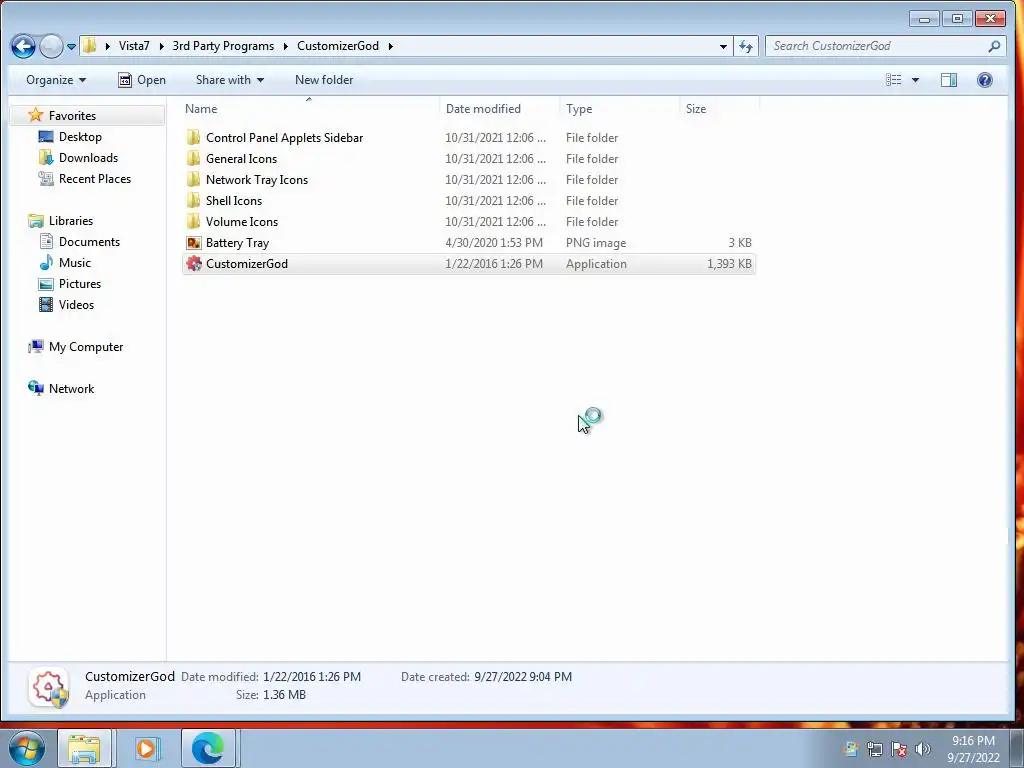Image resolution: width=1024 pixels, height=768 pixels.
Task: Open address bar history dropdown
Action: coord(723,46)
